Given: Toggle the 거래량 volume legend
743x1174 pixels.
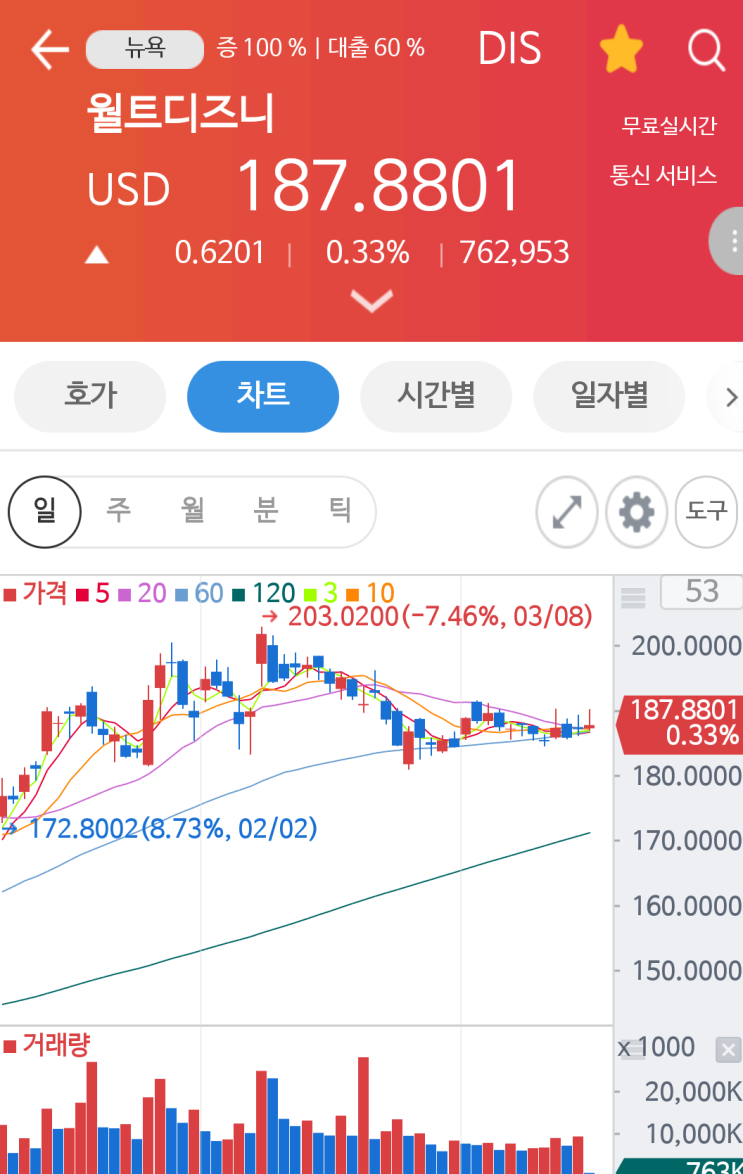Looking at the screenshot, I should point(46,1044).
